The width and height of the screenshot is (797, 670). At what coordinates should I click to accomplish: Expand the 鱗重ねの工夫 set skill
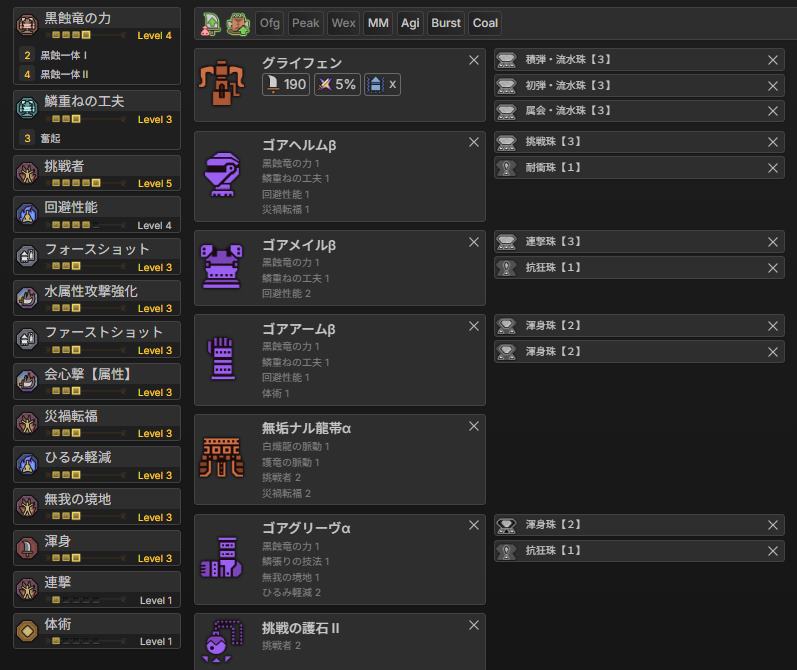point(97,109)
